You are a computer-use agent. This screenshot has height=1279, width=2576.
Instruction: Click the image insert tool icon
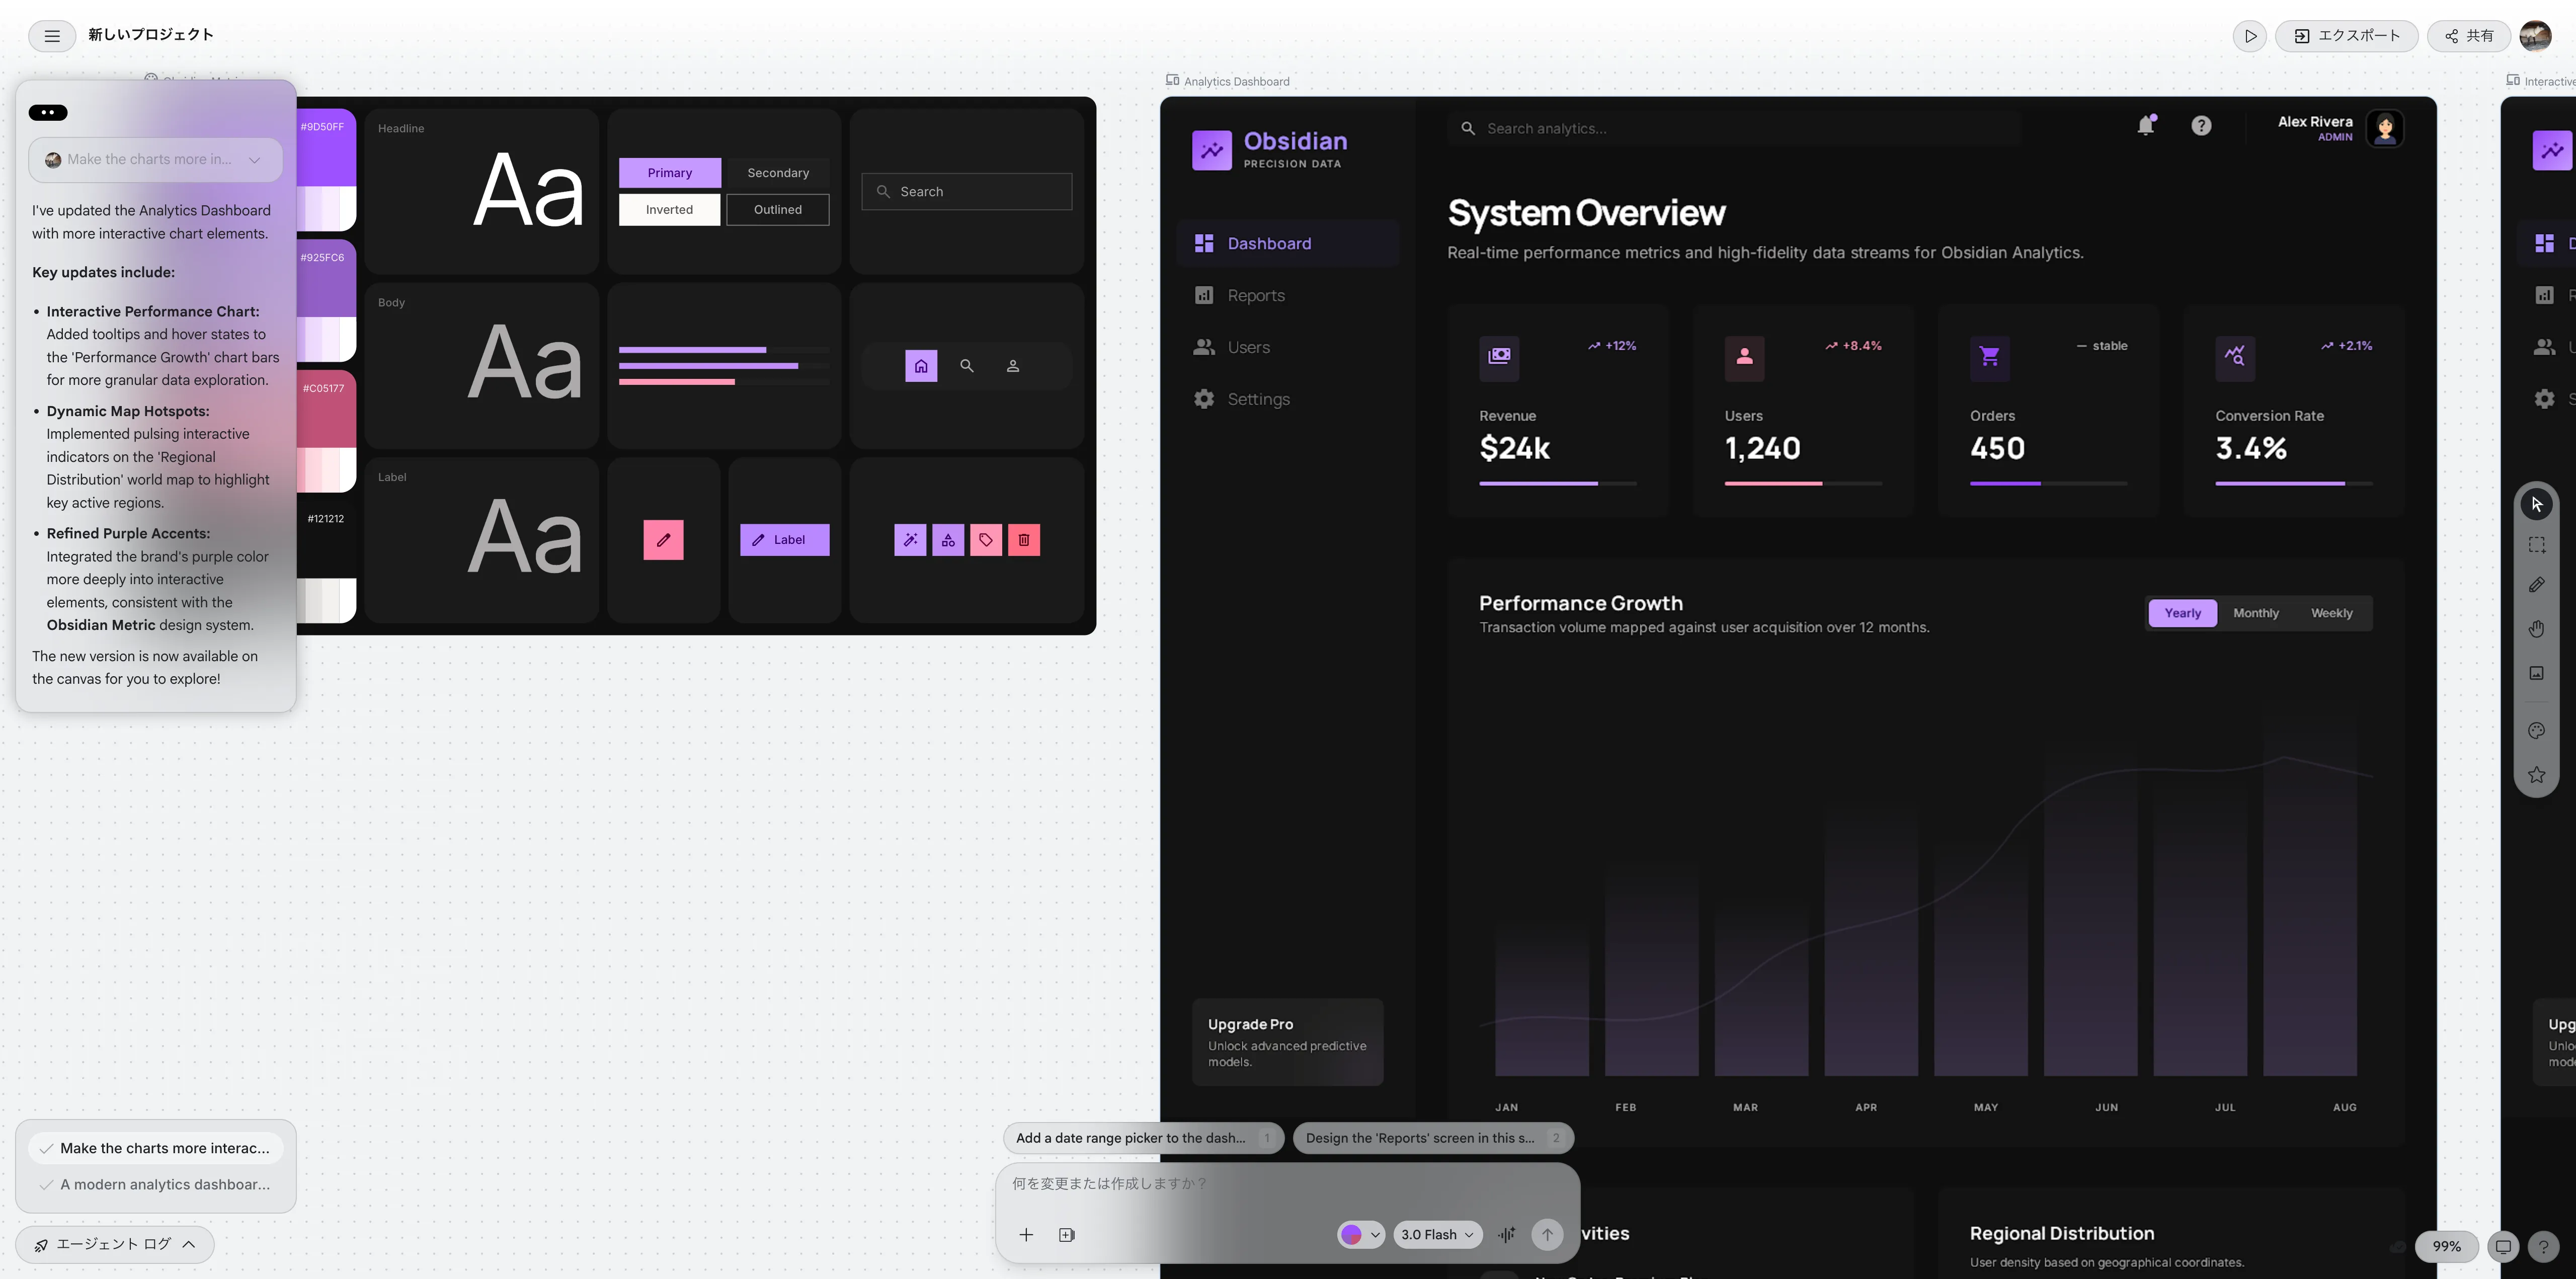(x=2536, y=673)
